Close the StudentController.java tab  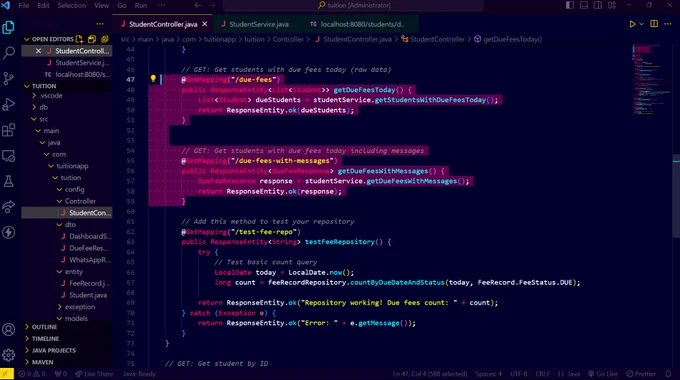[205, 24]
